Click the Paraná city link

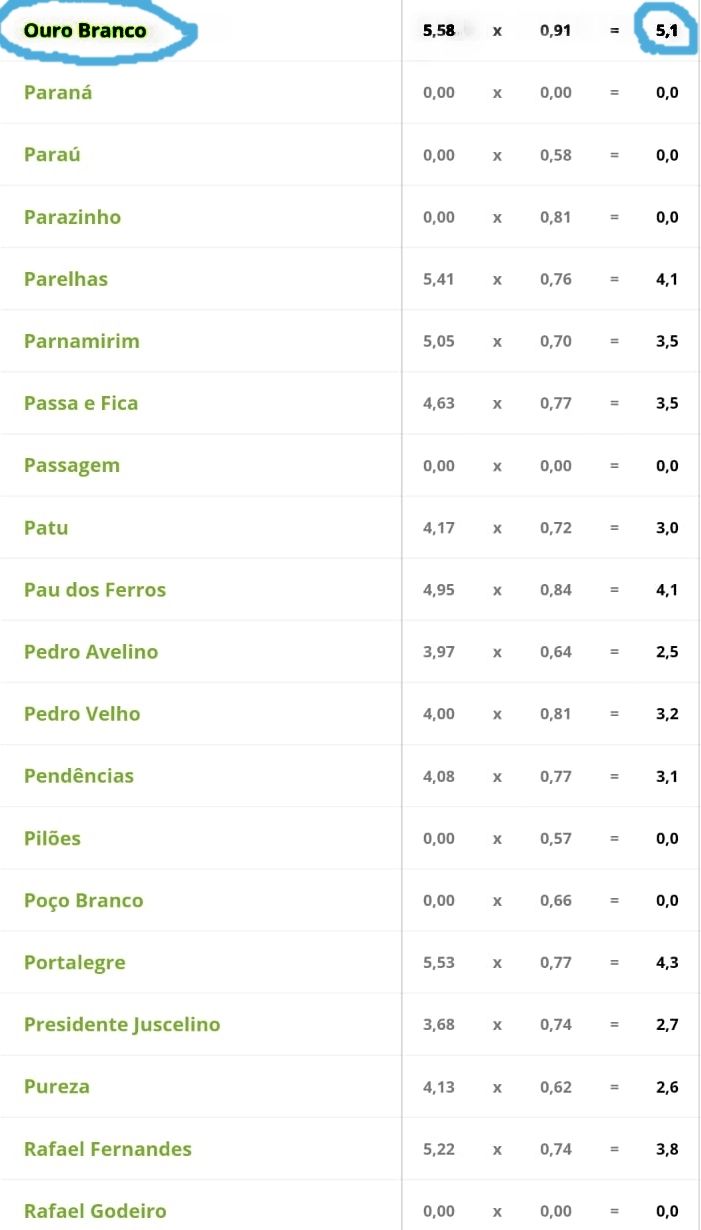point(58,93)
